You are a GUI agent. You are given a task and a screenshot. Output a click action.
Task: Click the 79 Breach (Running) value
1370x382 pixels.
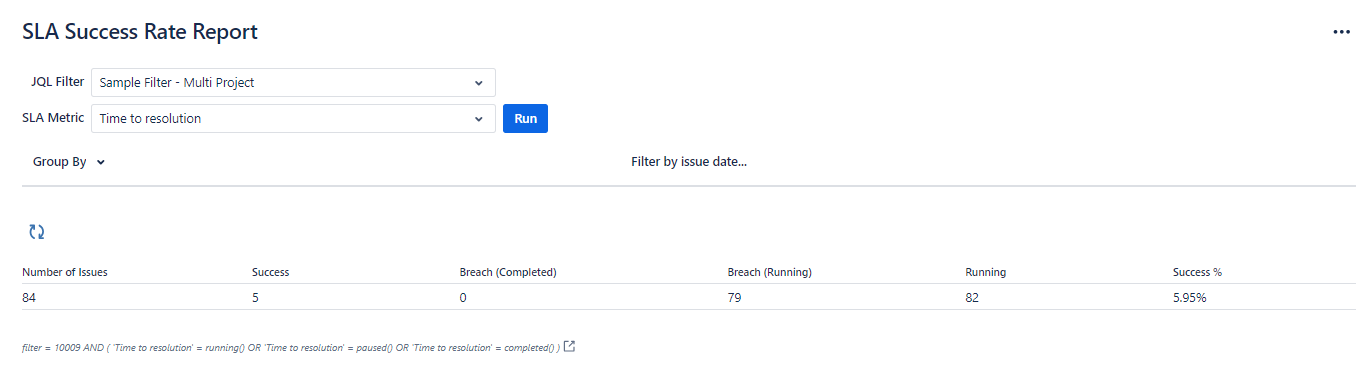point(734,298)
